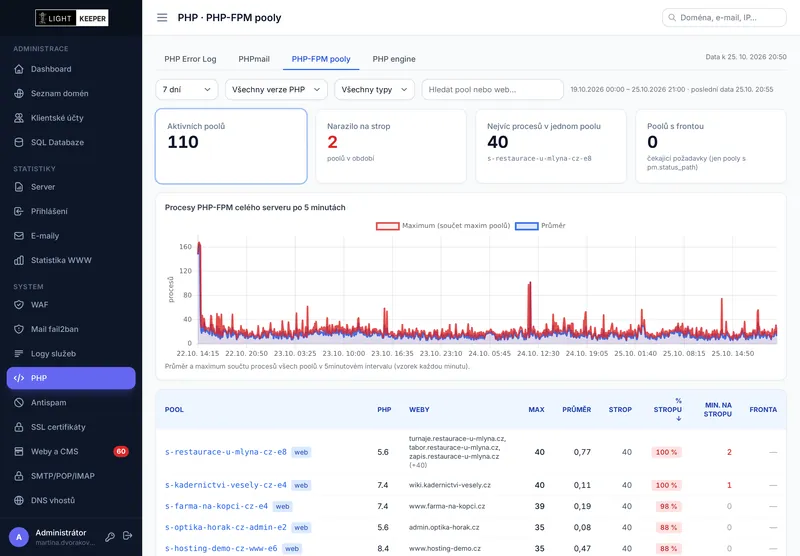Click the Administrátor avatar circle

(19, 537)
